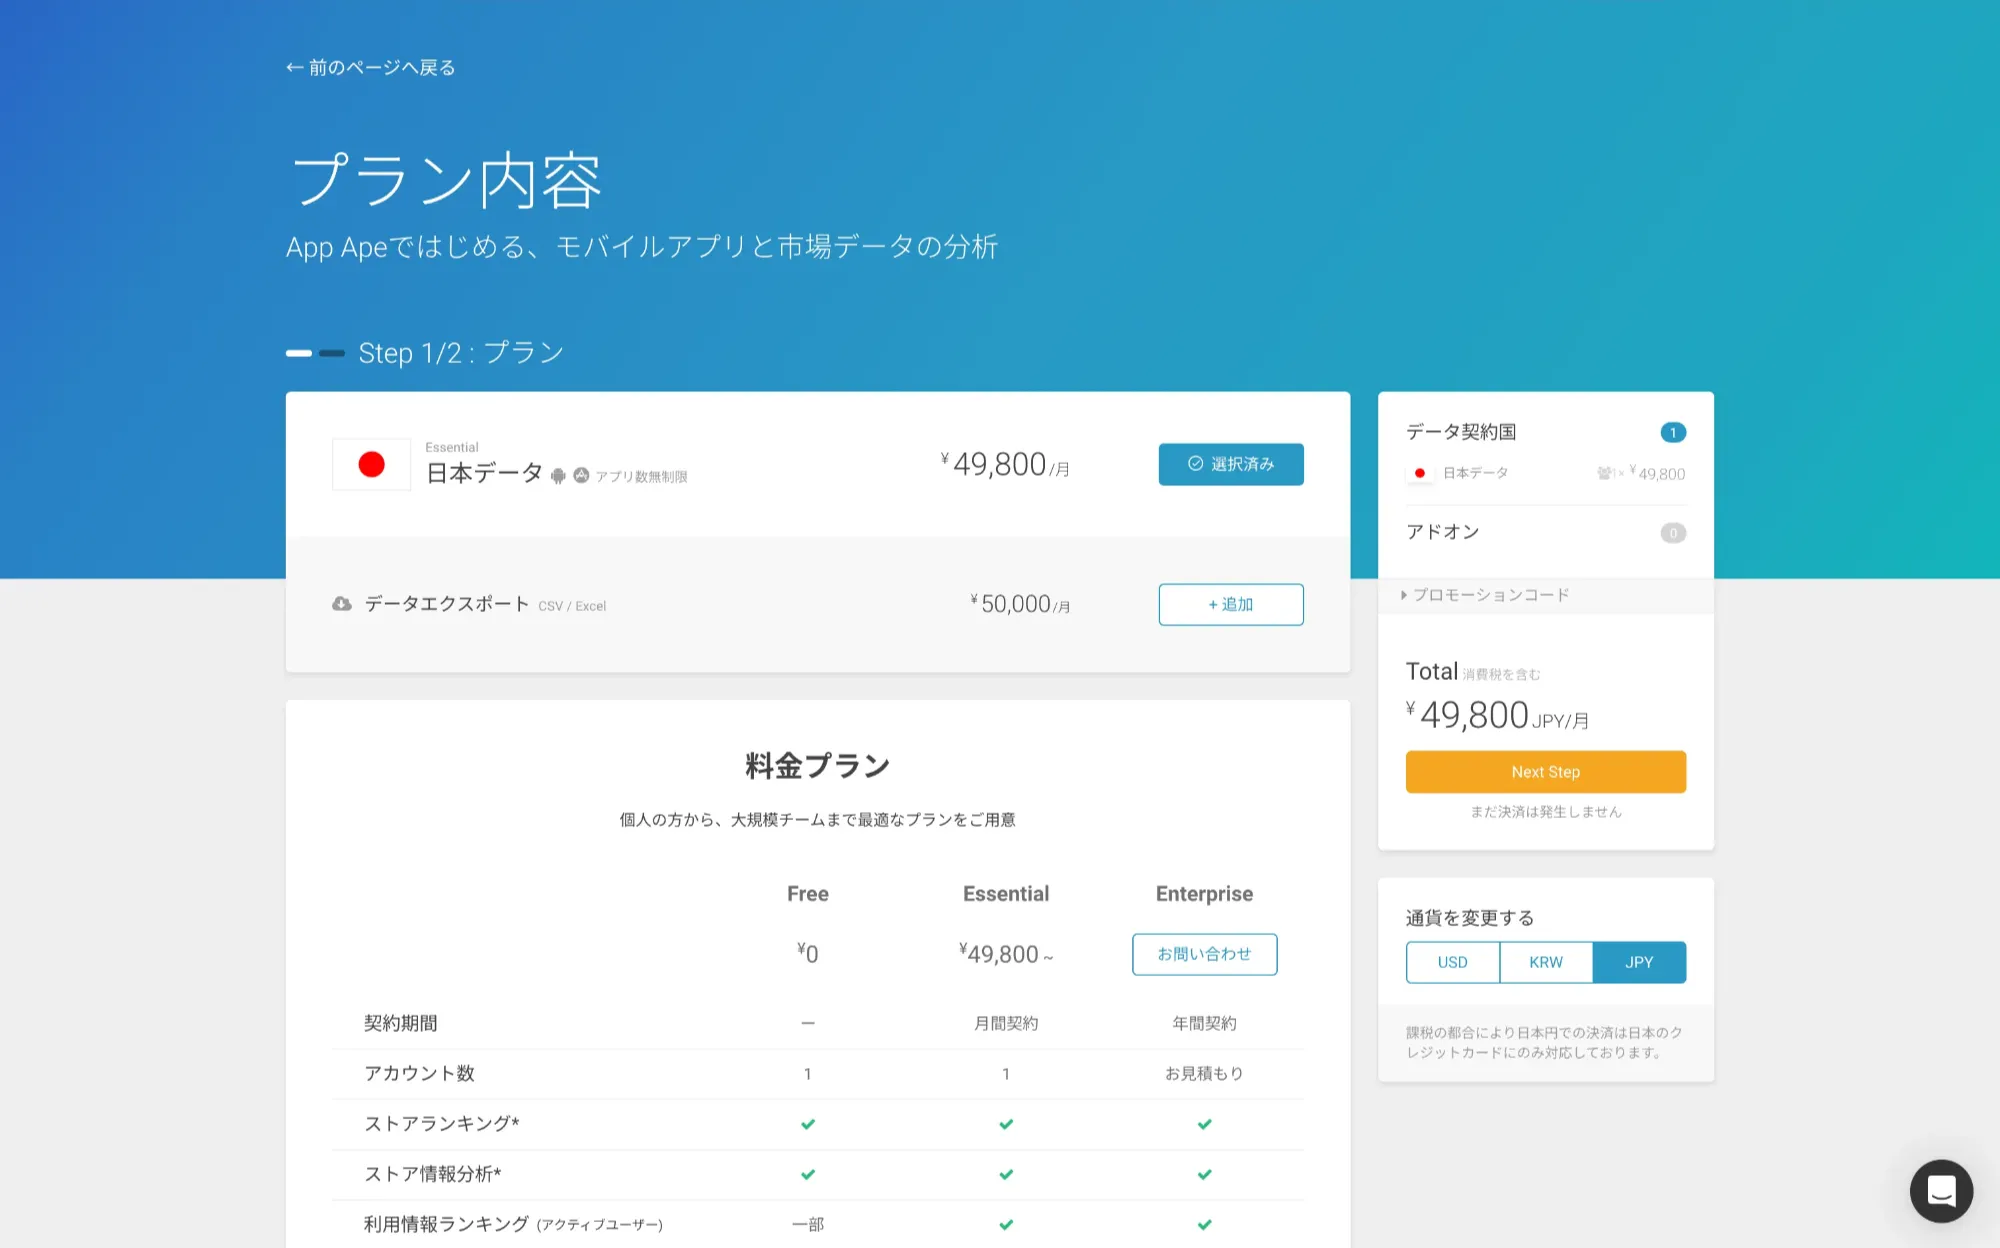
Task: Click the Android icon beside 日本データ
Action: click(558, 476)
